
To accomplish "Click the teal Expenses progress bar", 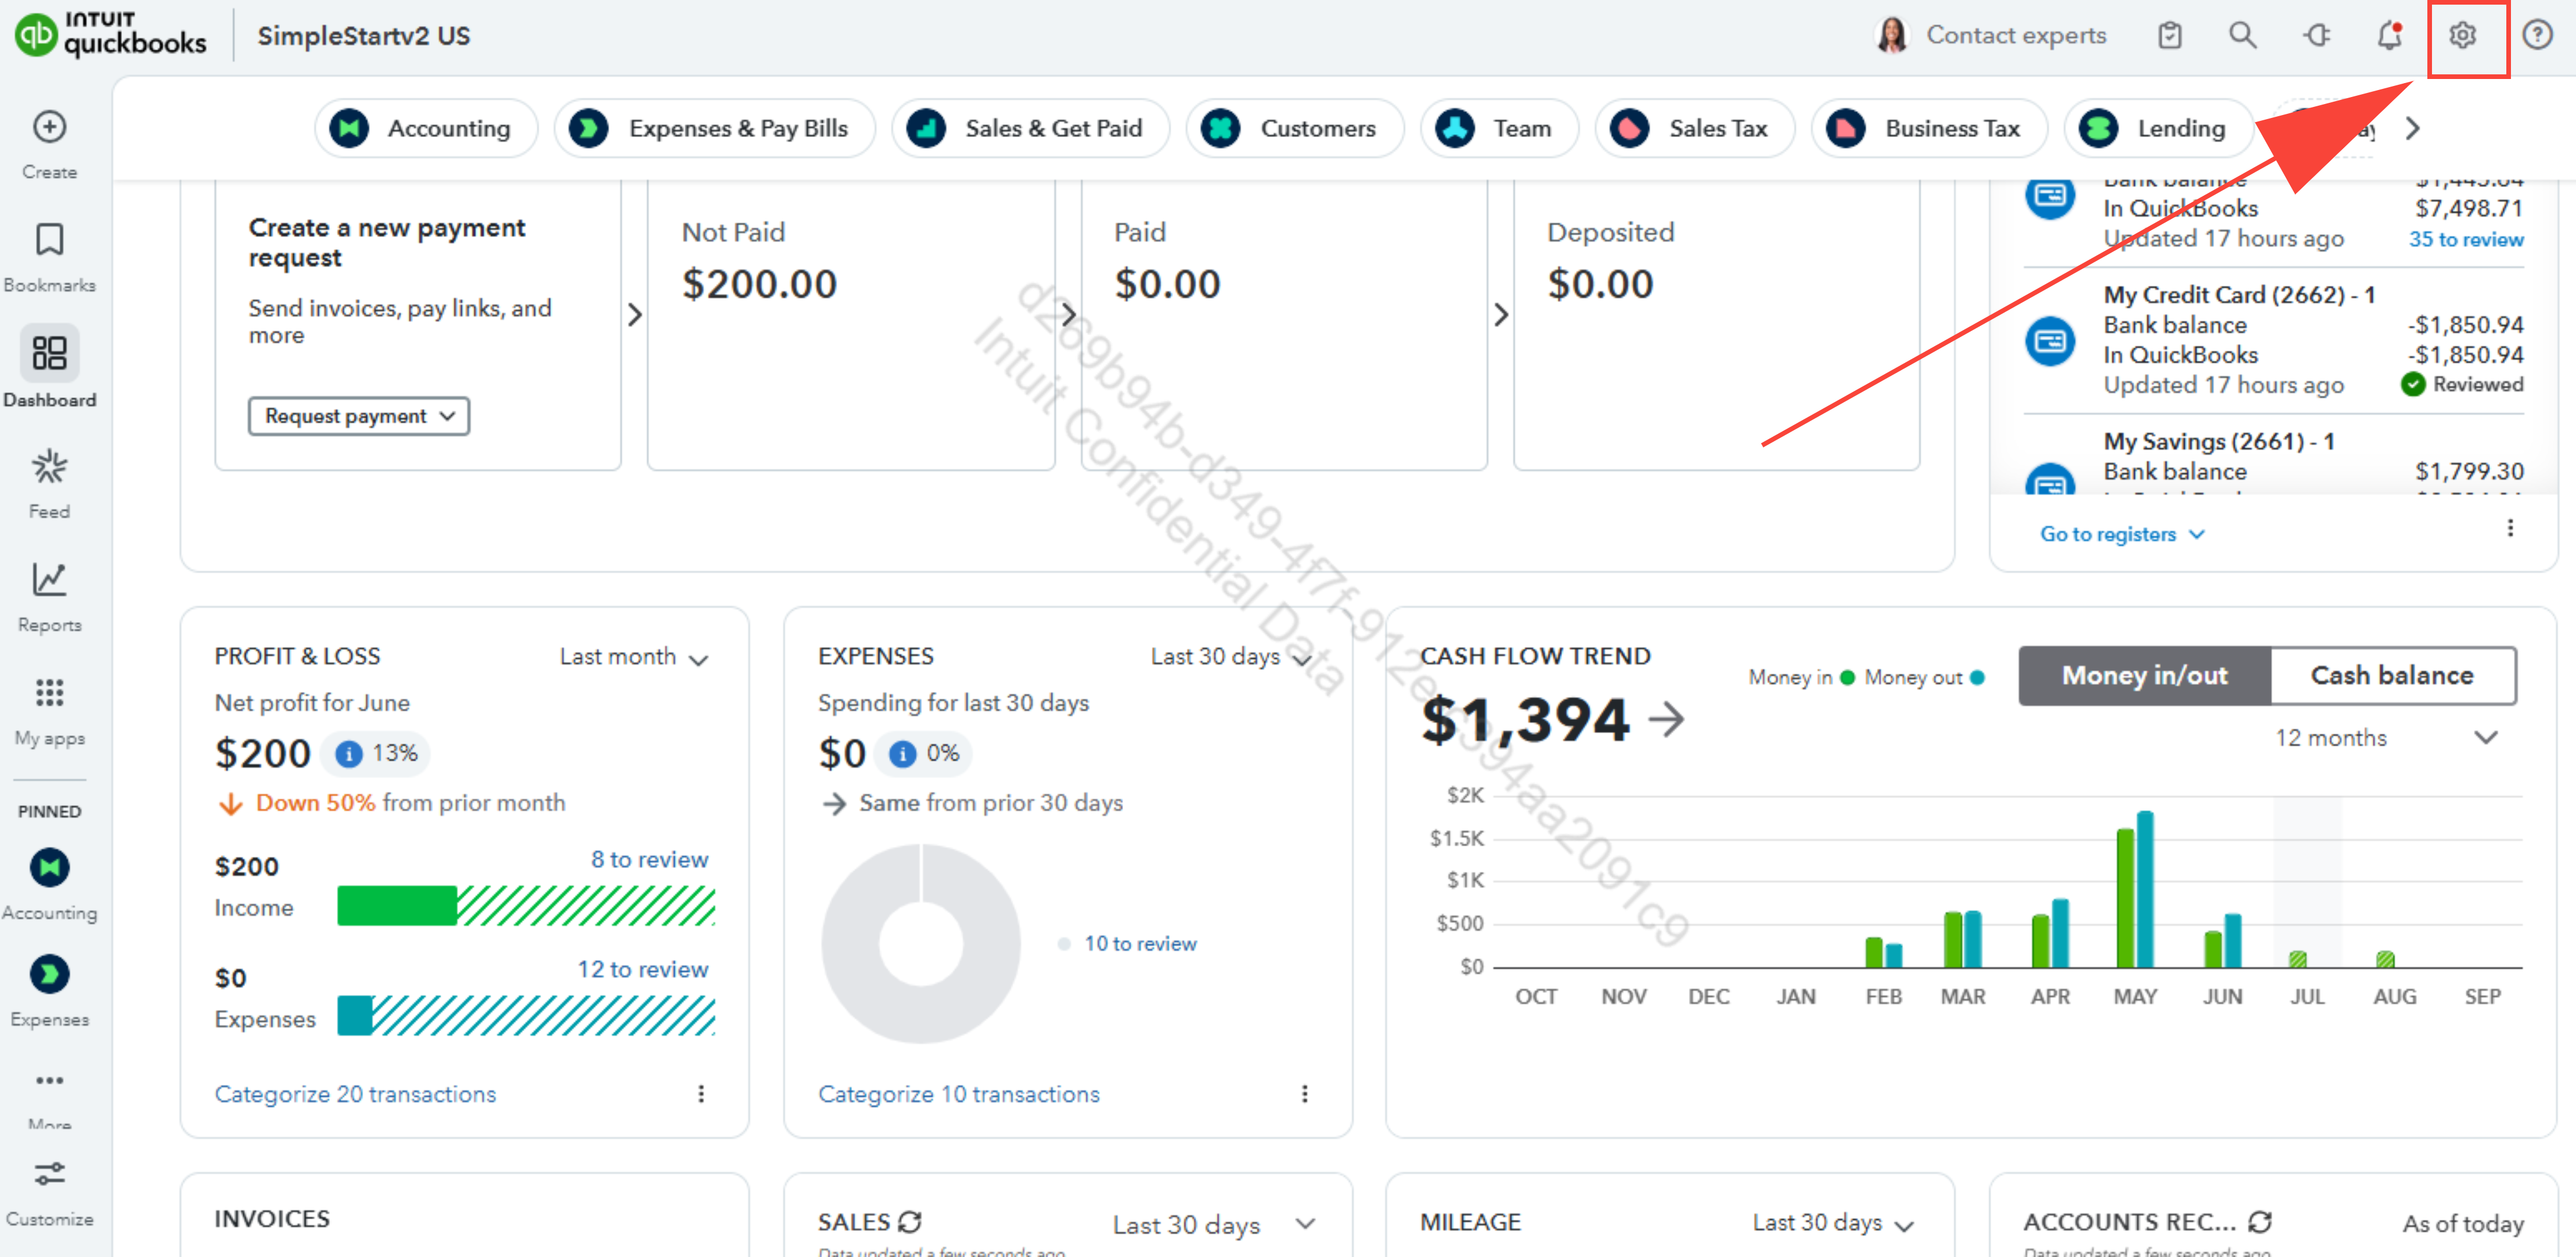I will [526, 1016].
